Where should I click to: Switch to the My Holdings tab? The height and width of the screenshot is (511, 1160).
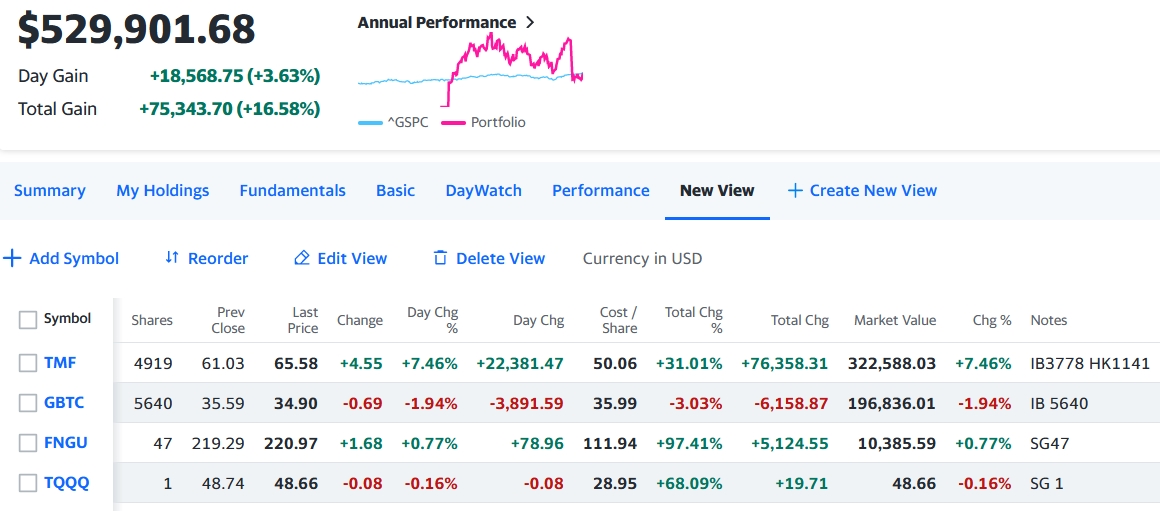162,190
